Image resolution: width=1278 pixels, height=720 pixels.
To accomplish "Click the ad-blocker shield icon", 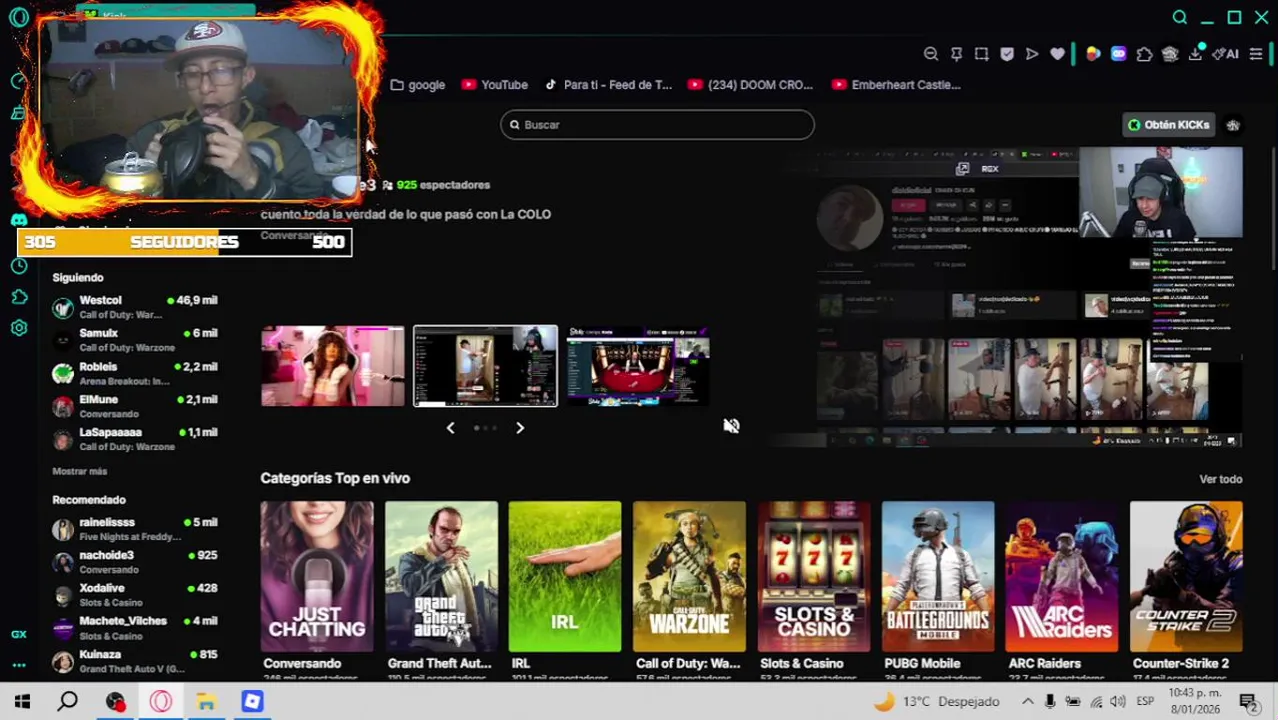I will (1007, 54).
